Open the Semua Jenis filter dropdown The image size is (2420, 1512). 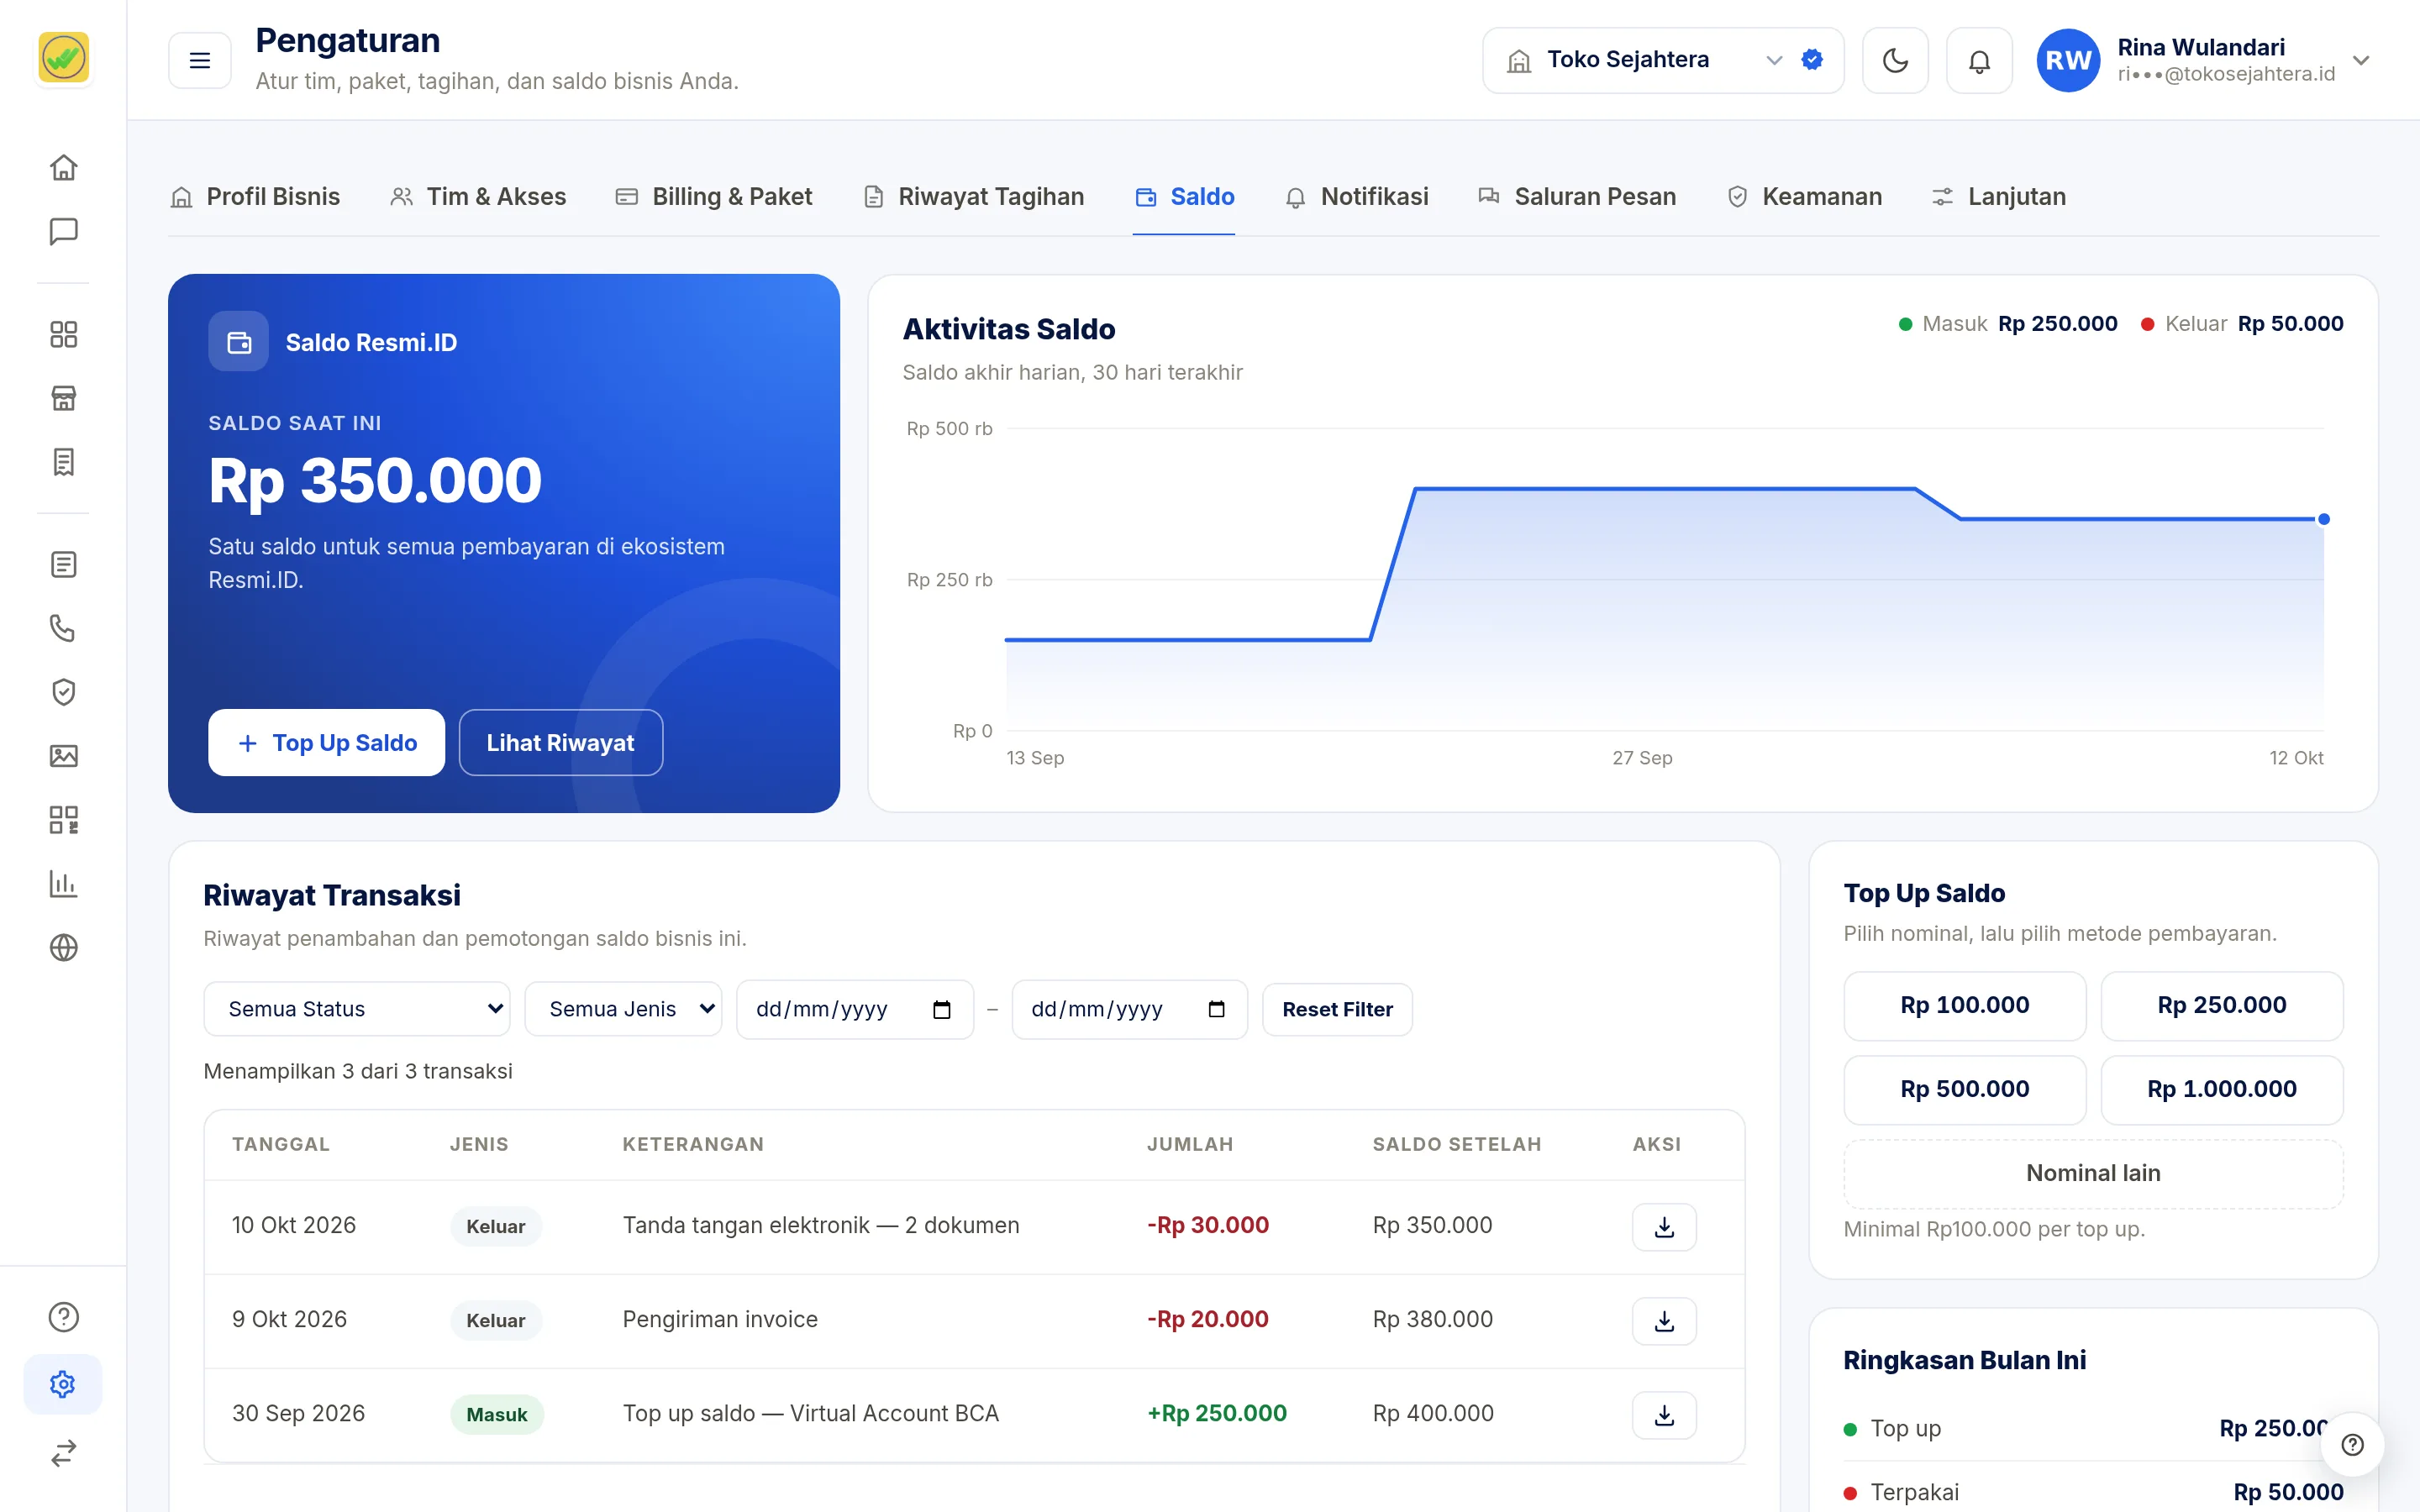click(623, 1009)
